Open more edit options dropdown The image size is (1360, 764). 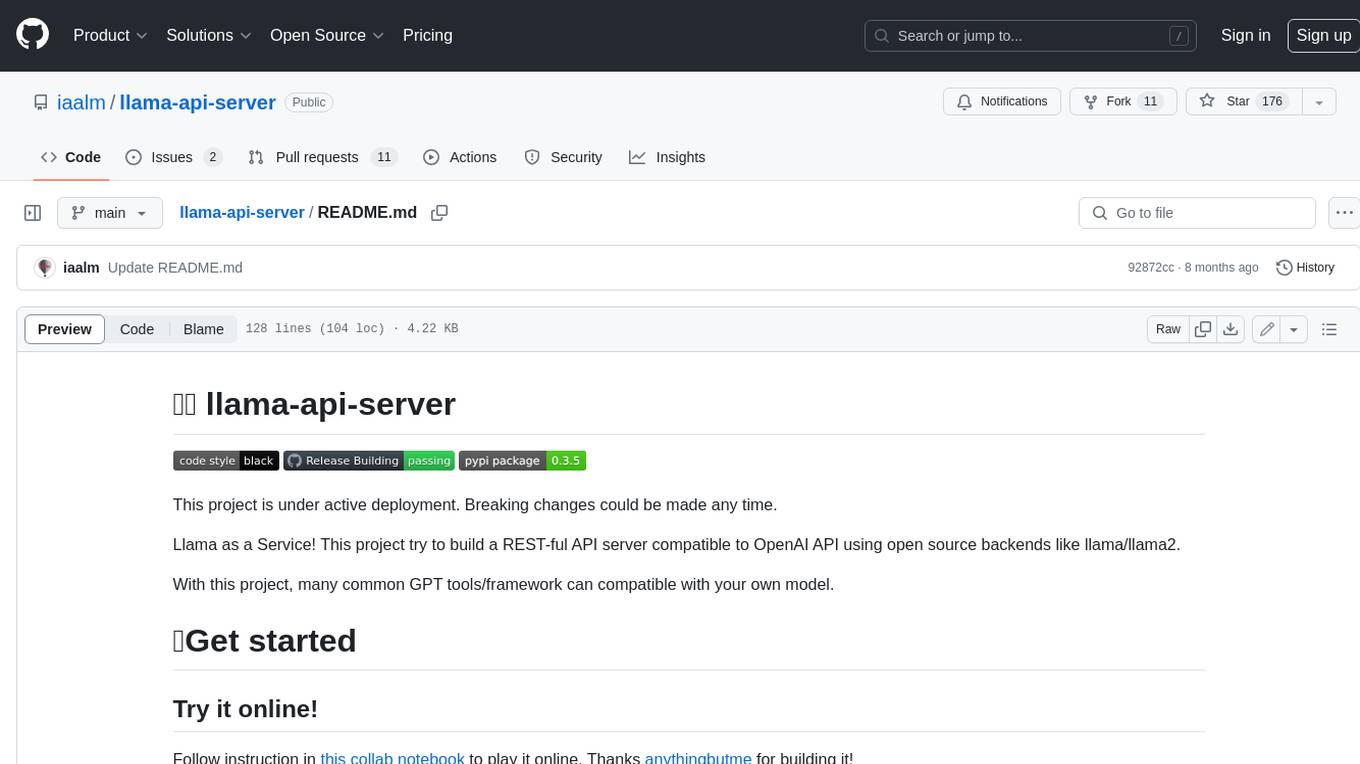tap(1294, 329)
